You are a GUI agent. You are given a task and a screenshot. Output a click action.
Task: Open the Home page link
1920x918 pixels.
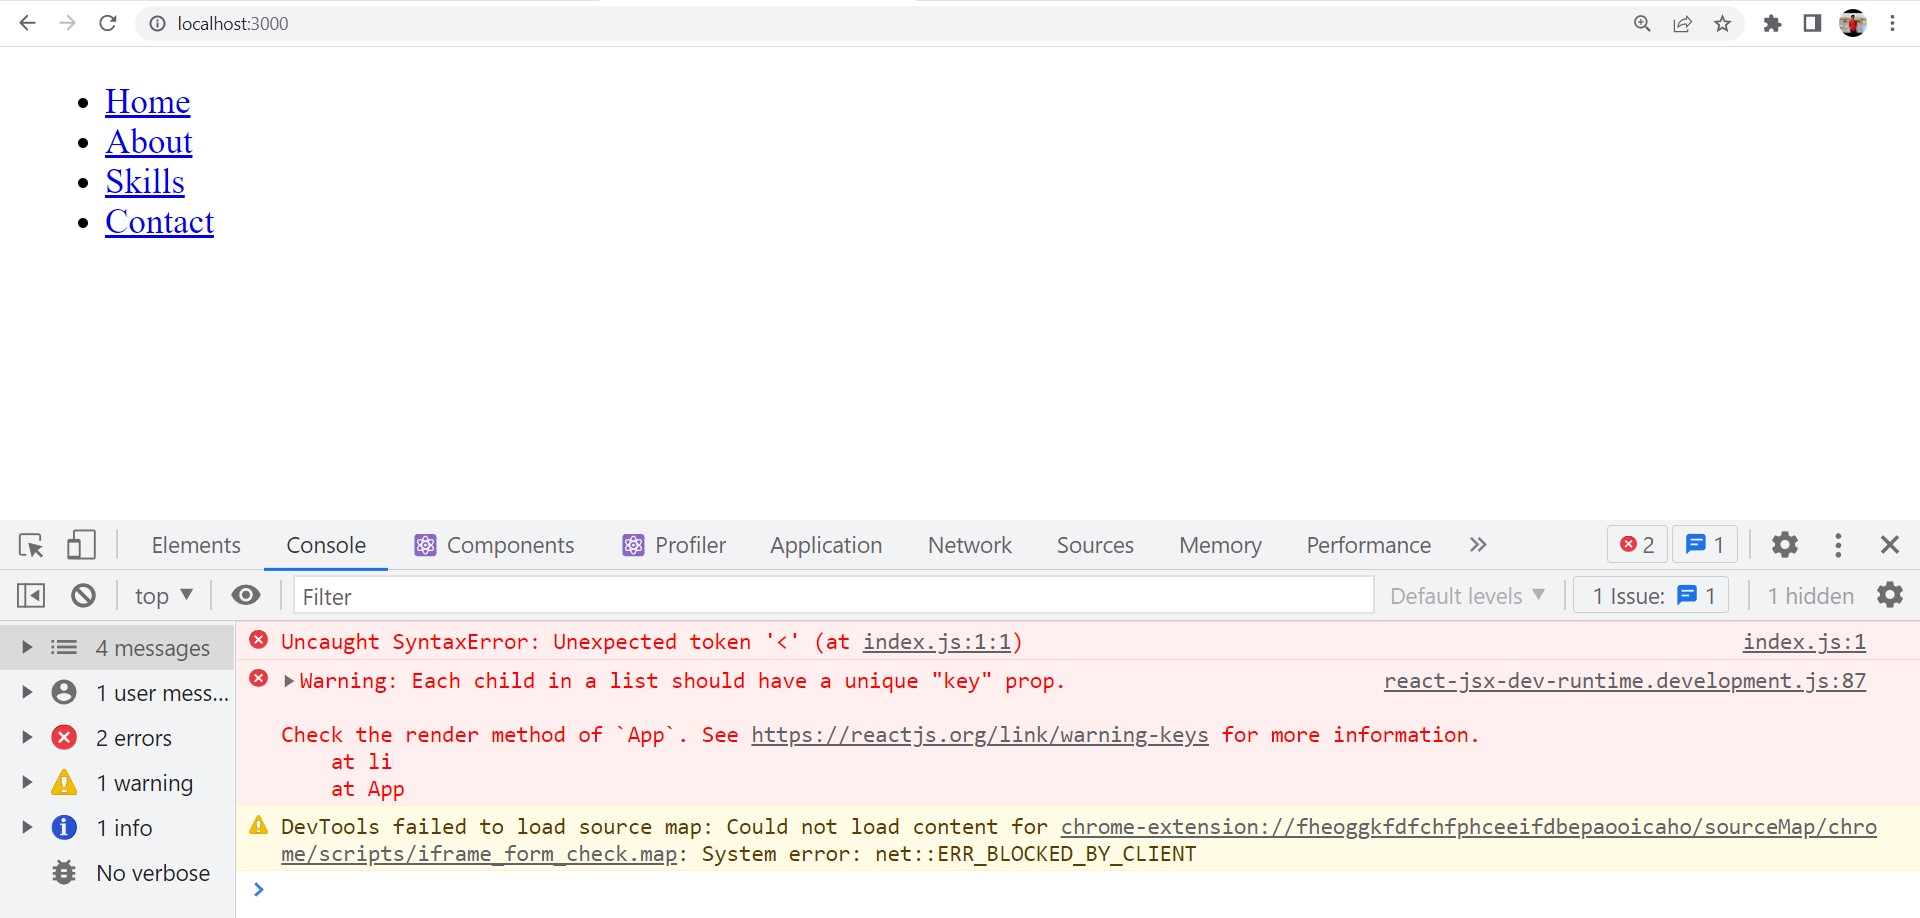coord(148,102)
